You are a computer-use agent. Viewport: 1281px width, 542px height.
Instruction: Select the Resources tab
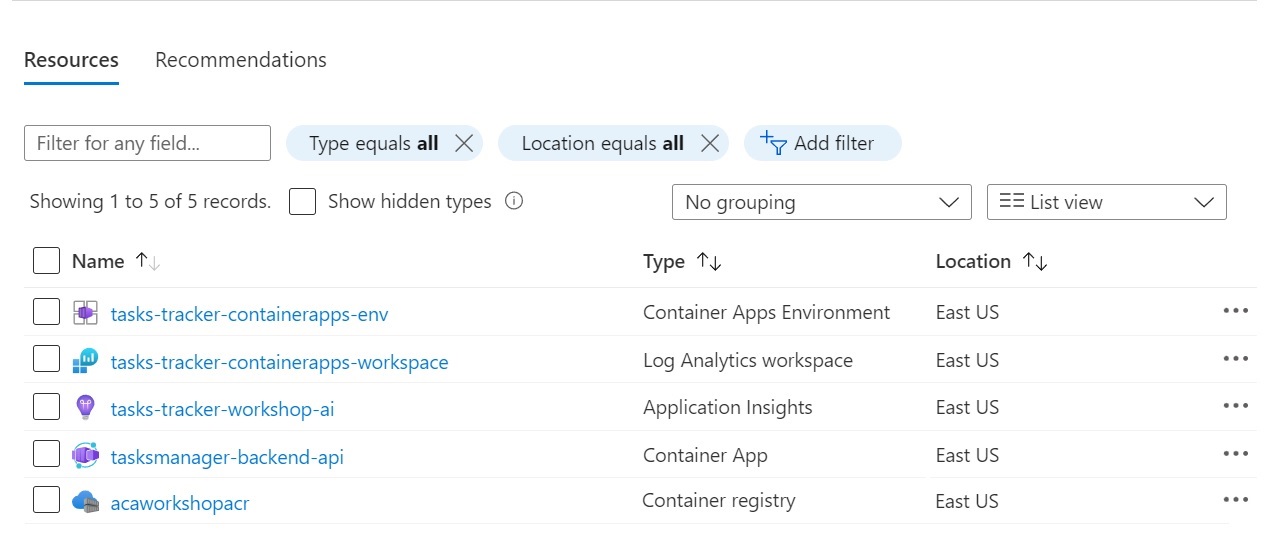click(71, 60)
